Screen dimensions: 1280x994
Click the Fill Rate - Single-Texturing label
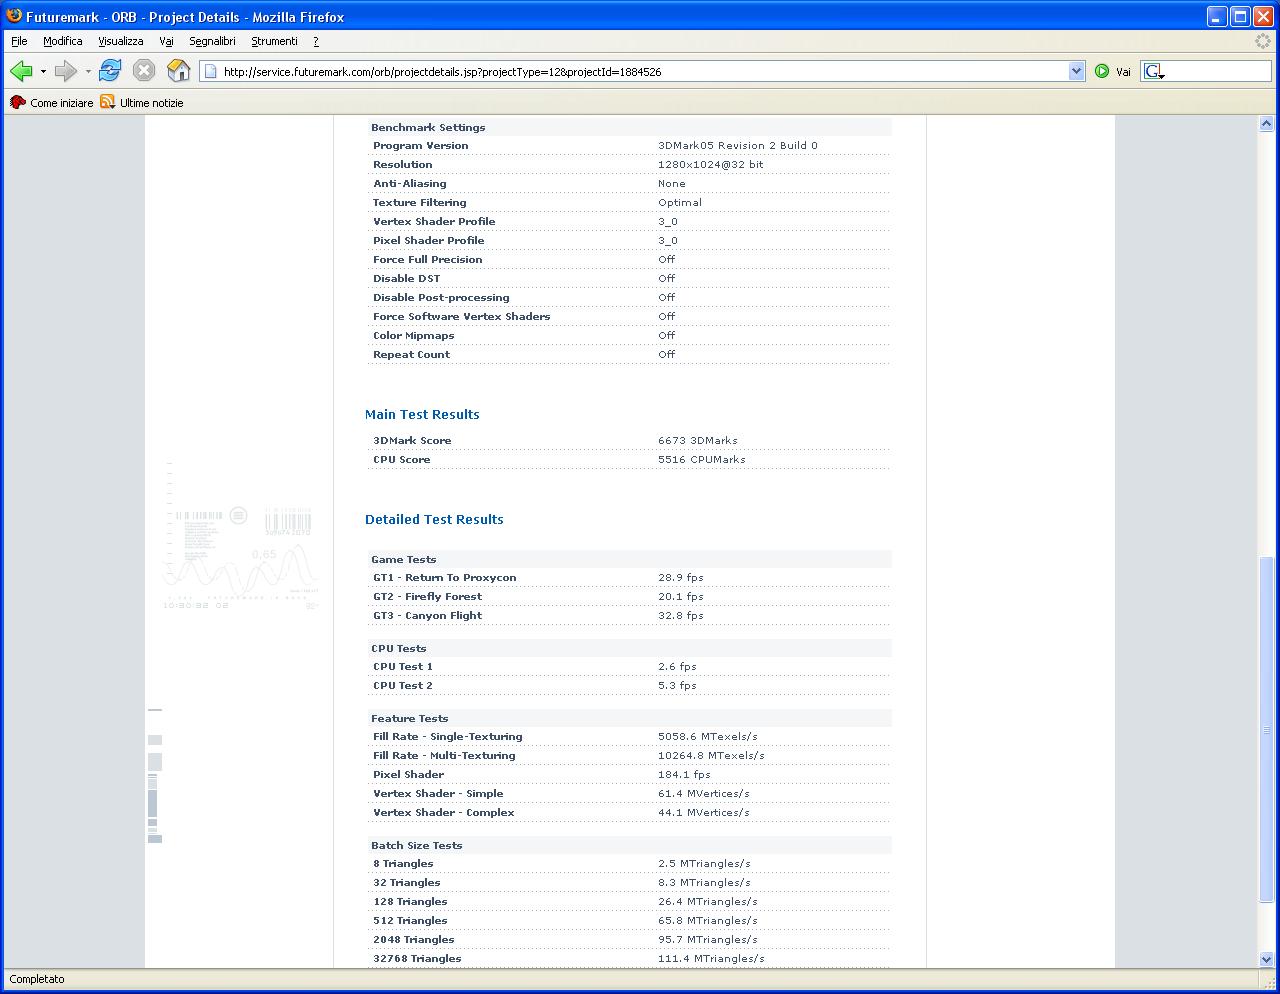coord(448,736)
